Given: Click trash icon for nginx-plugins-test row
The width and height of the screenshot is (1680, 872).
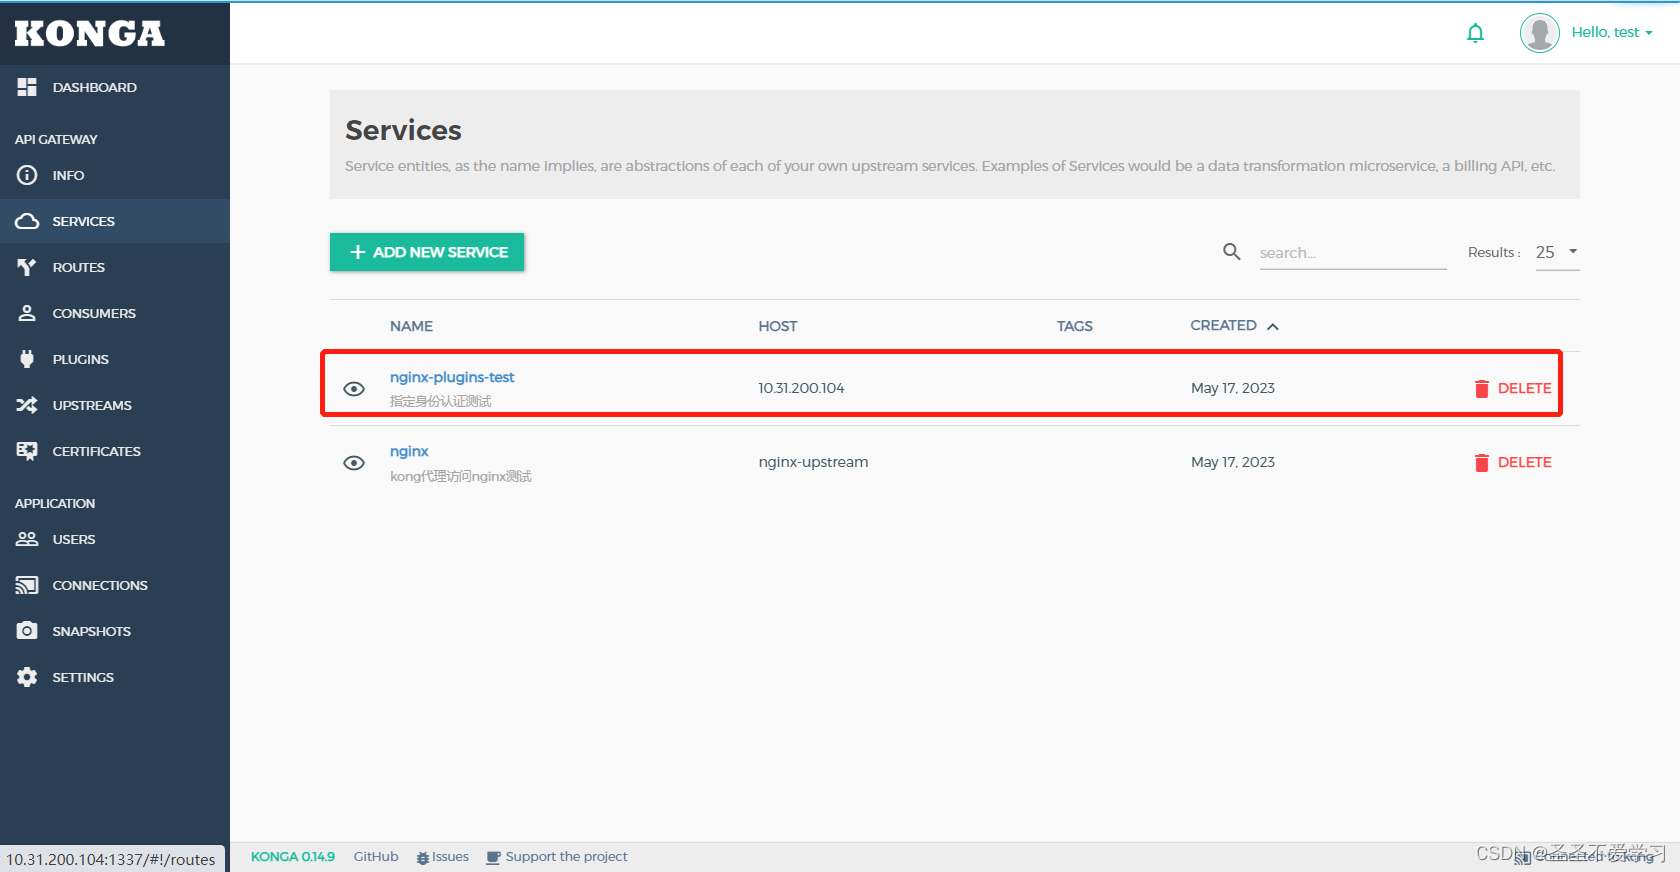Looking at the screenshot, I should pos(1482,389).
